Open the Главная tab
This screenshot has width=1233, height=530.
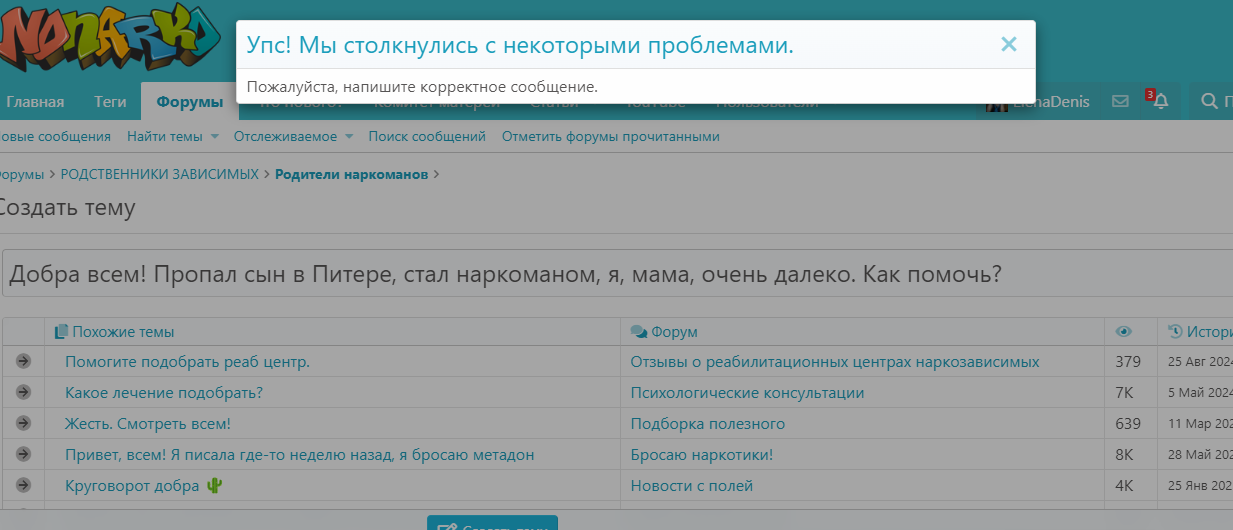35,101
